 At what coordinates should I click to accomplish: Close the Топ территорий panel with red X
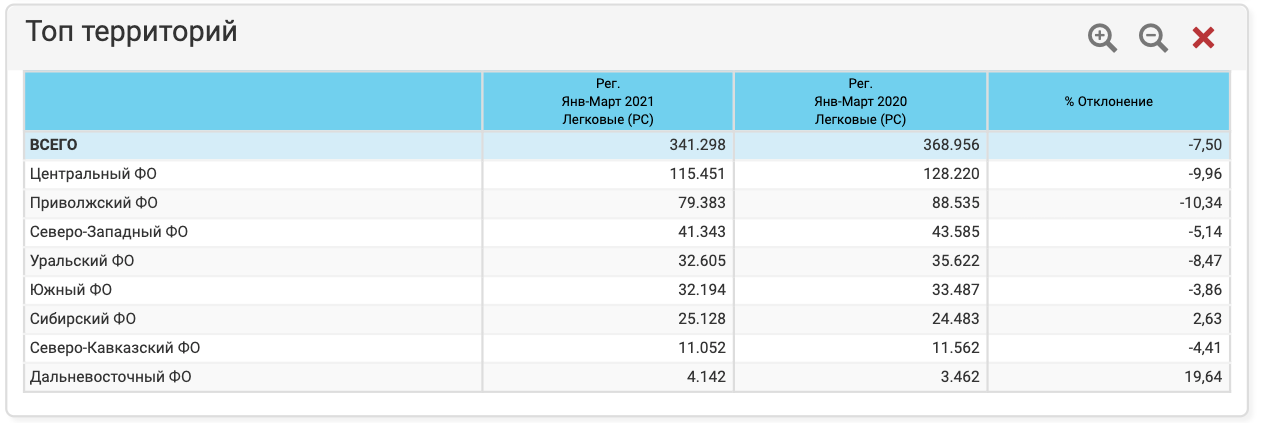coord(1203,38)
